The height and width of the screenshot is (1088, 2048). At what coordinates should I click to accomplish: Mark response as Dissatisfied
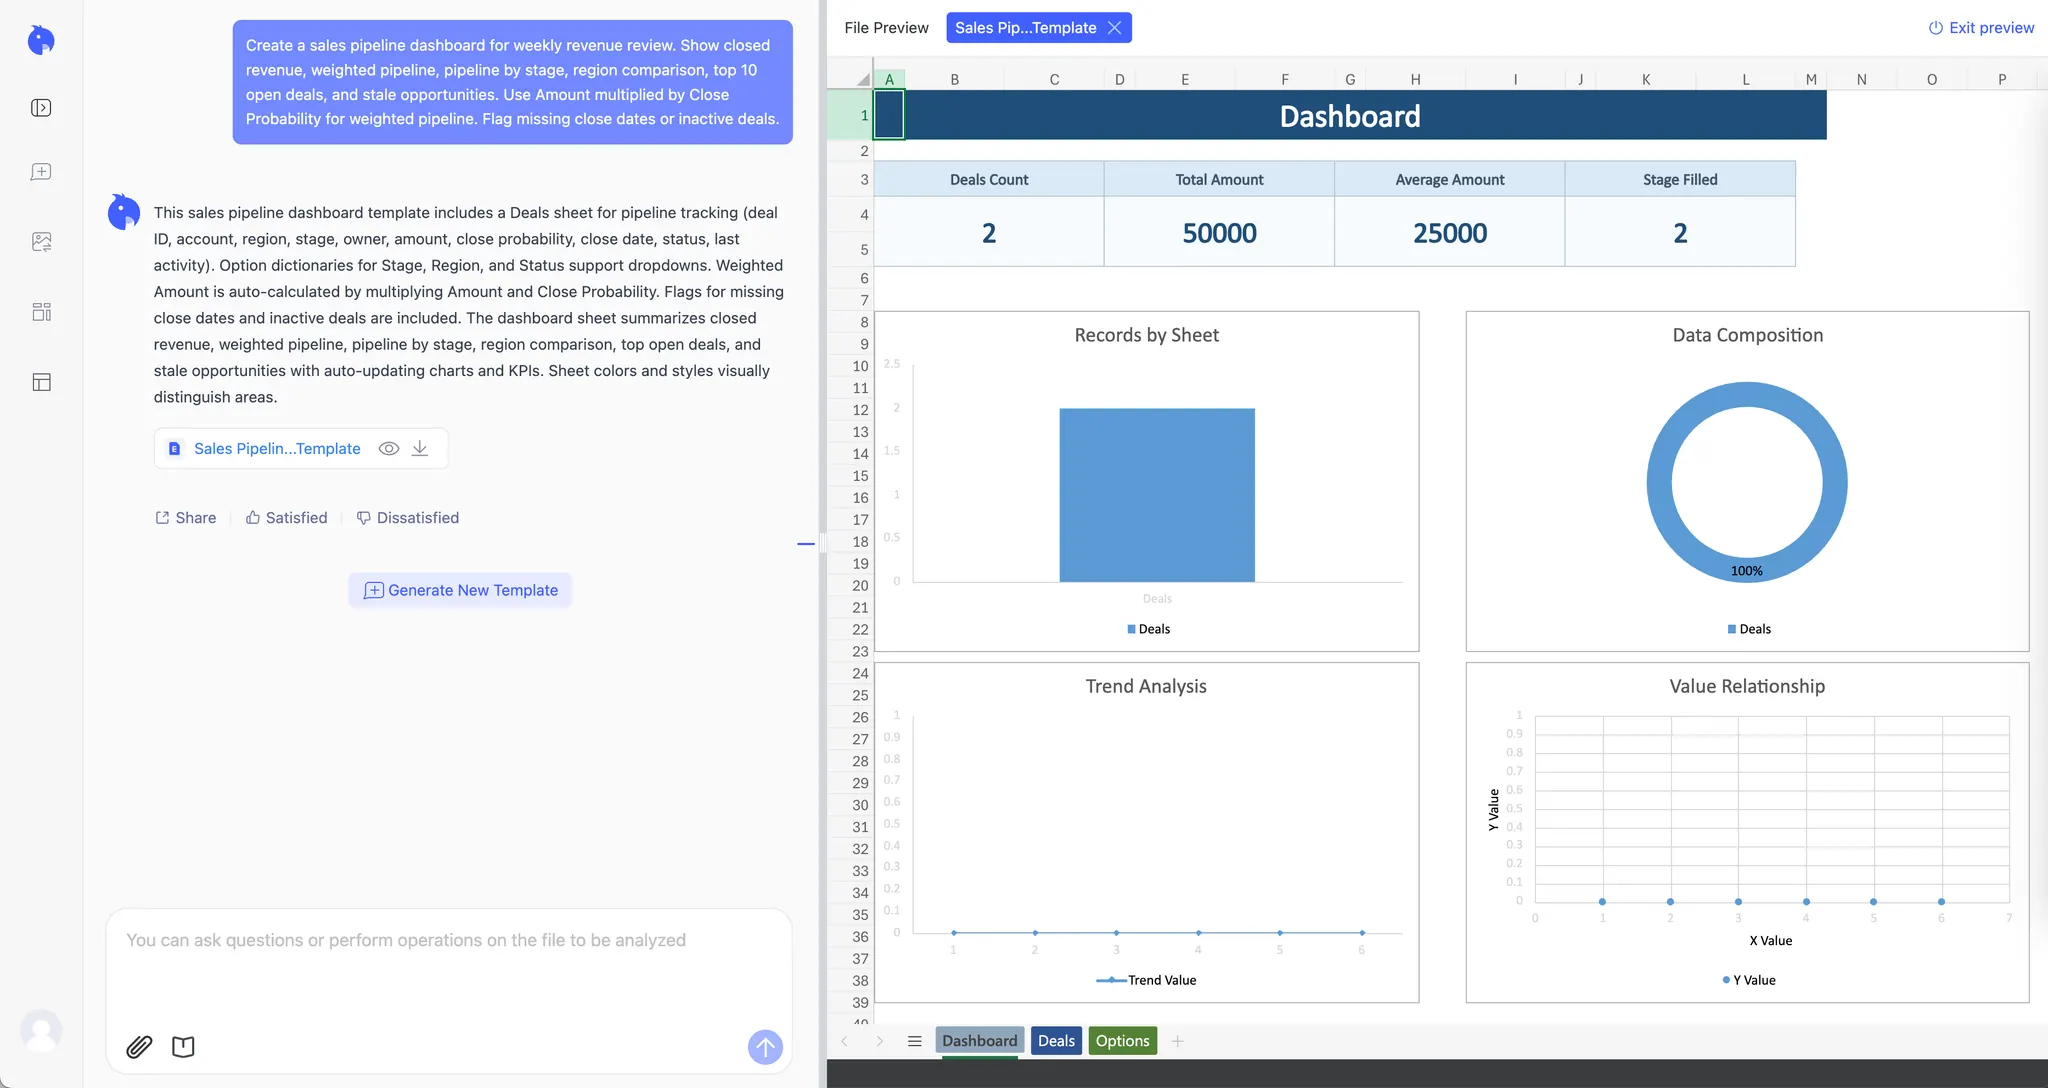408,518
